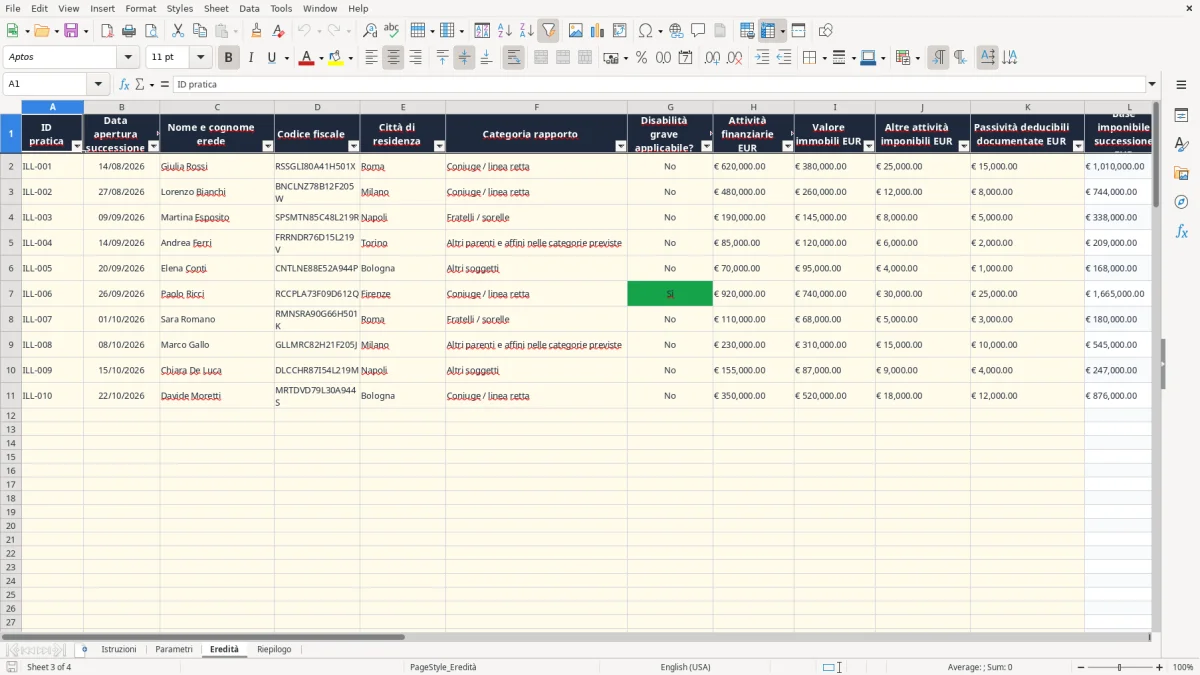This screenshot has height=675, width=1200.
Task: Insert an image using the toolbar icon
Action: click(x=576, y=31)
